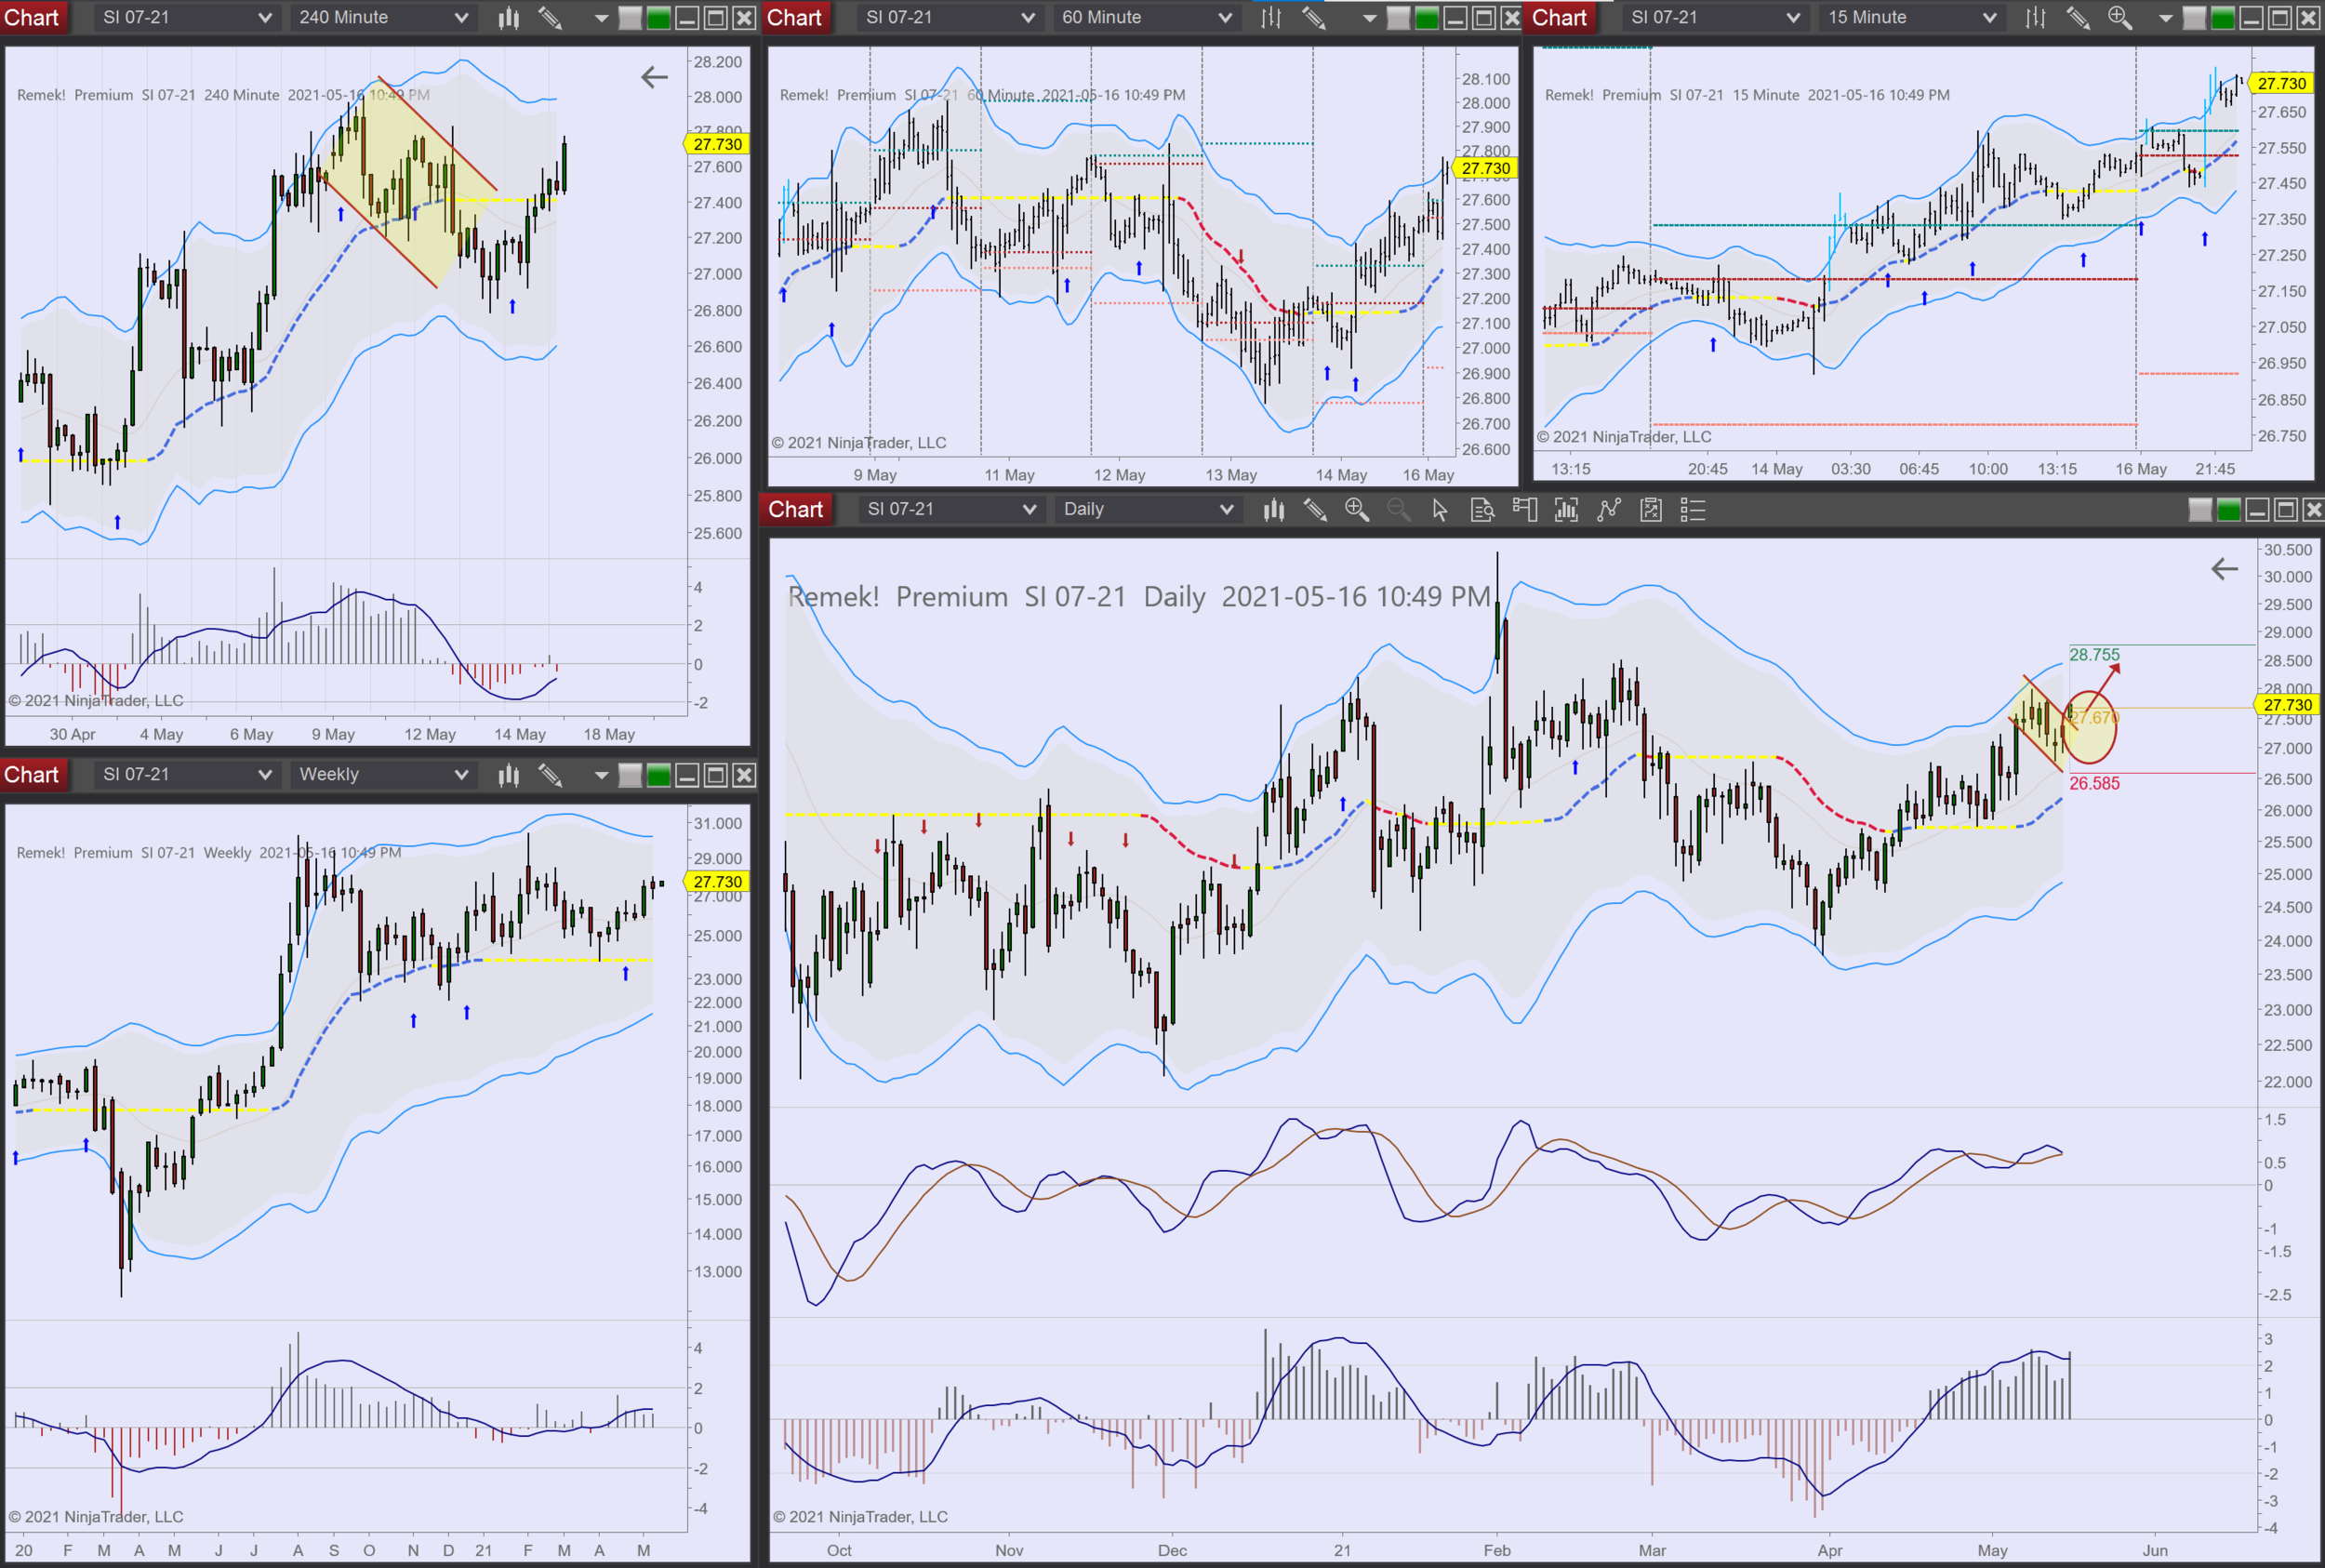Click the Chart tab of Weekly window
Image resolution: width=2325 pixels, height=1568 pixels.
coord(32,775)
